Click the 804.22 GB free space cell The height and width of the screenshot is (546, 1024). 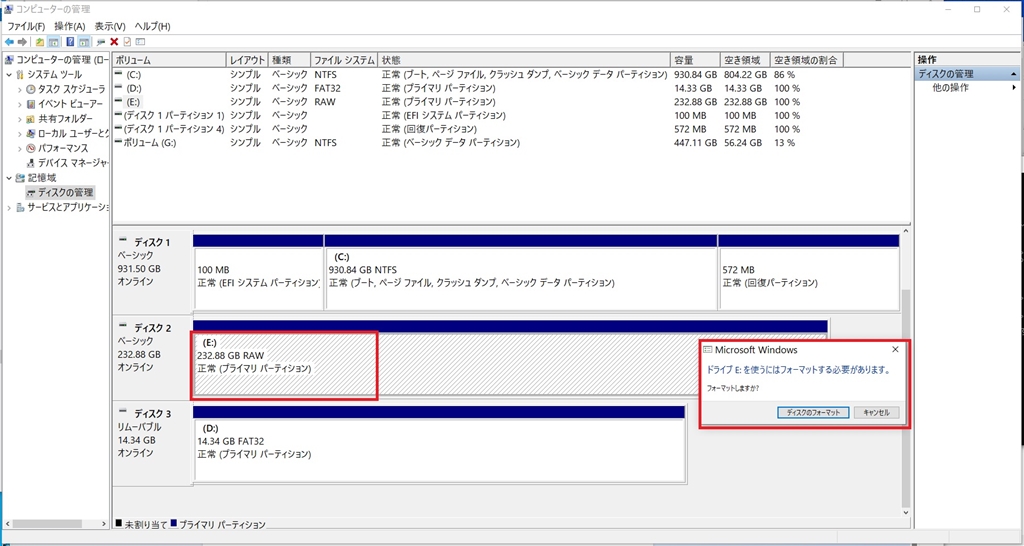point(745,74)
